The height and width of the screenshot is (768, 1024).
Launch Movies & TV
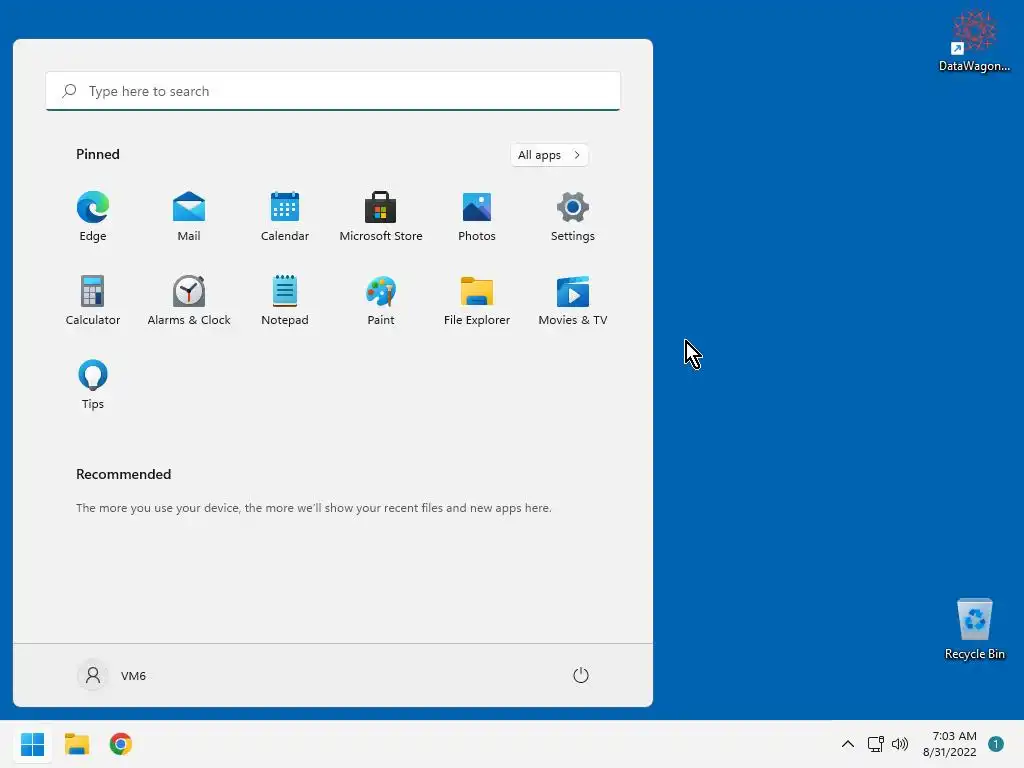pyautogui.click(x=573, y=301)
